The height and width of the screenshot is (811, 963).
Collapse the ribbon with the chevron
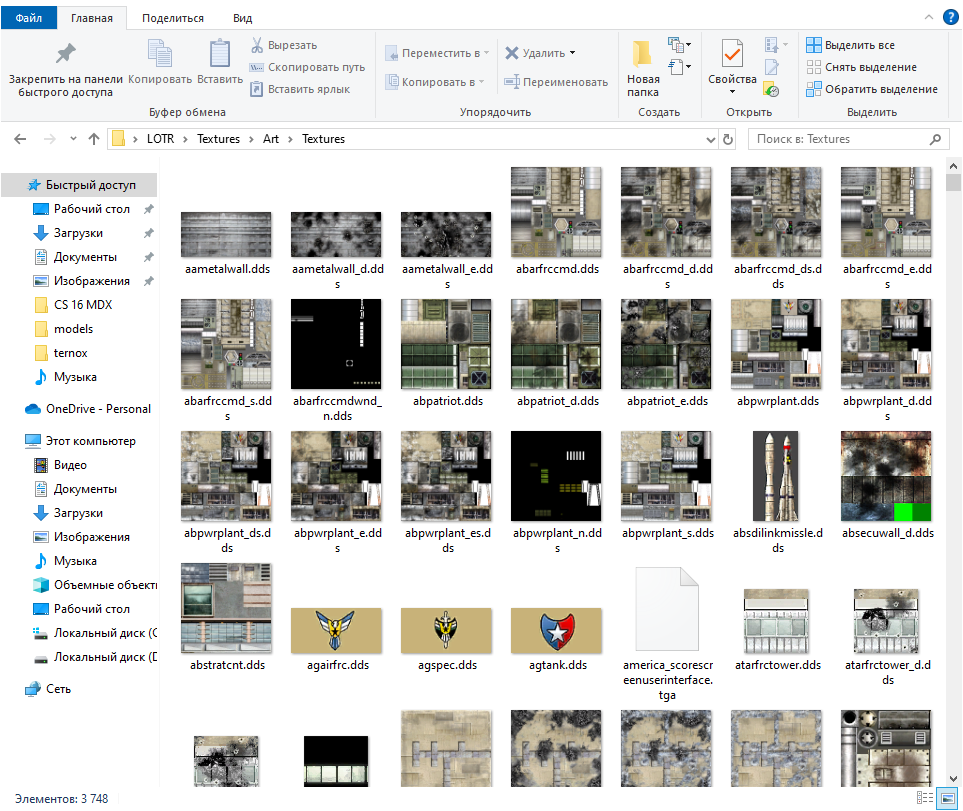pos(927,18)
